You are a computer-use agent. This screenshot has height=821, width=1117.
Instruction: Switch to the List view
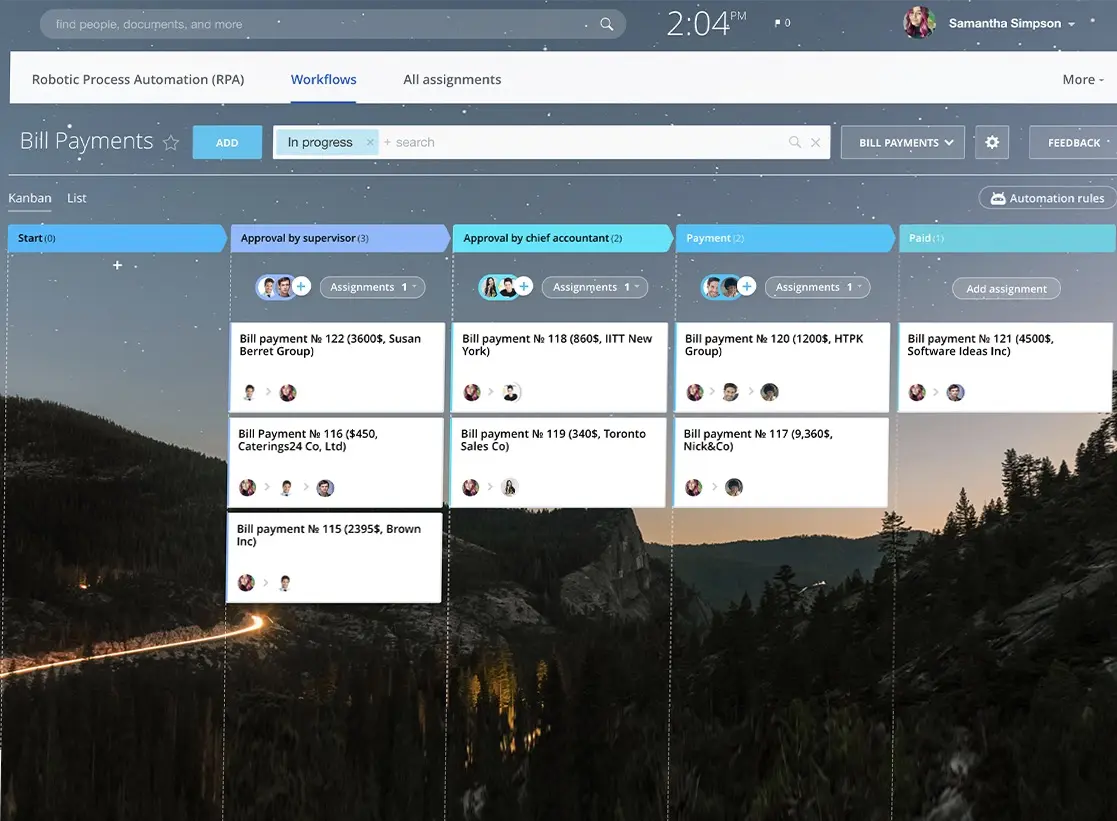pos(77,198)
